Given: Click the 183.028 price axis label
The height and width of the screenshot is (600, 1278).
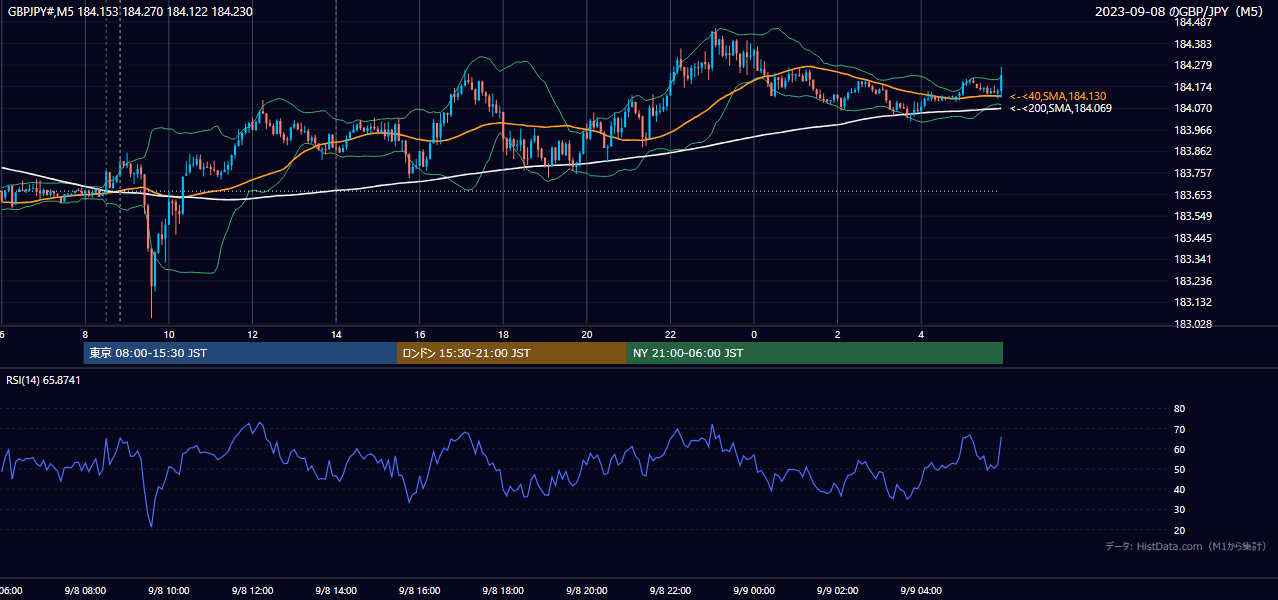Looking at the screenshot, I should [1193, 324].
